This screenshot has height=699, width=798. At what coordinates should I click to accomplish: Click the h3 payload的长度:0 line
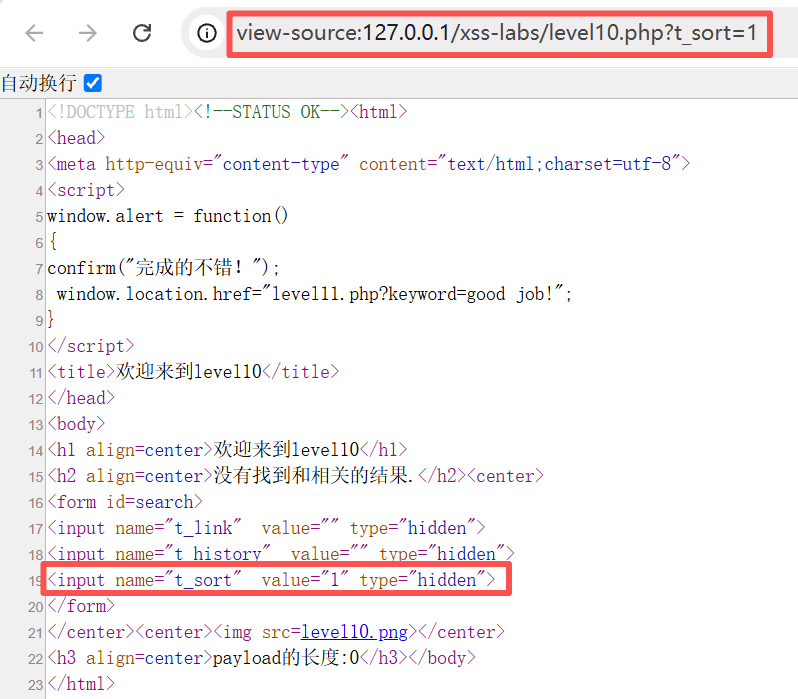(261, 658)
